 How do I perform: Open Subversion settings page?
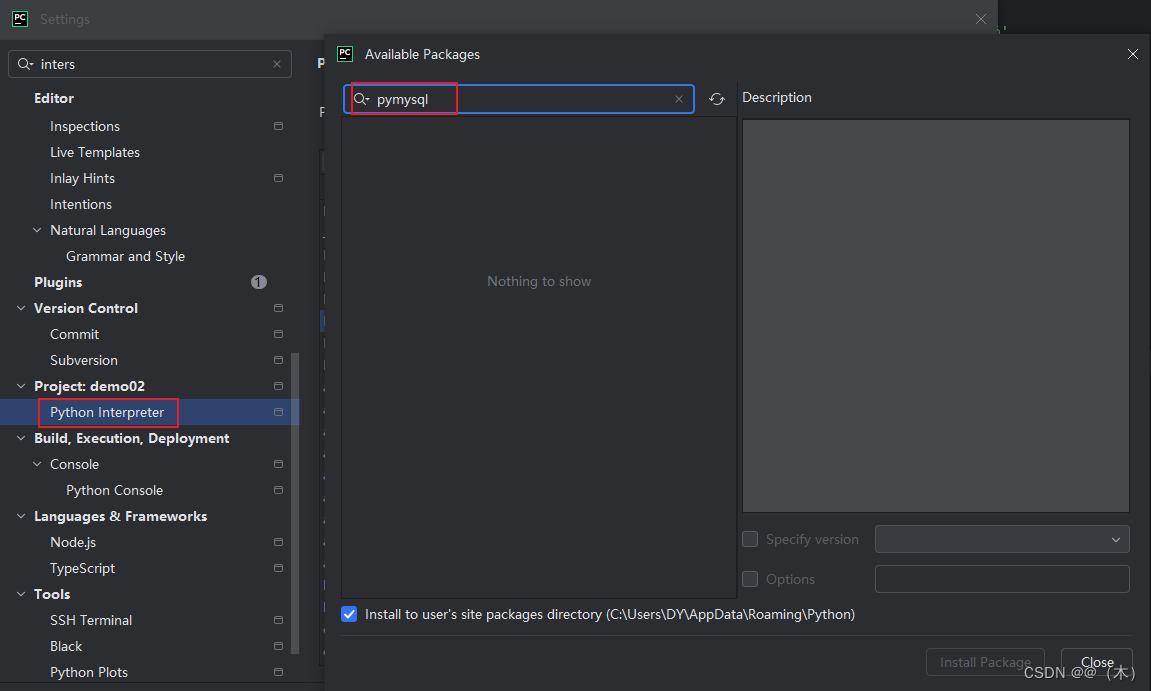pyautogui.click(x=84, y=361)
